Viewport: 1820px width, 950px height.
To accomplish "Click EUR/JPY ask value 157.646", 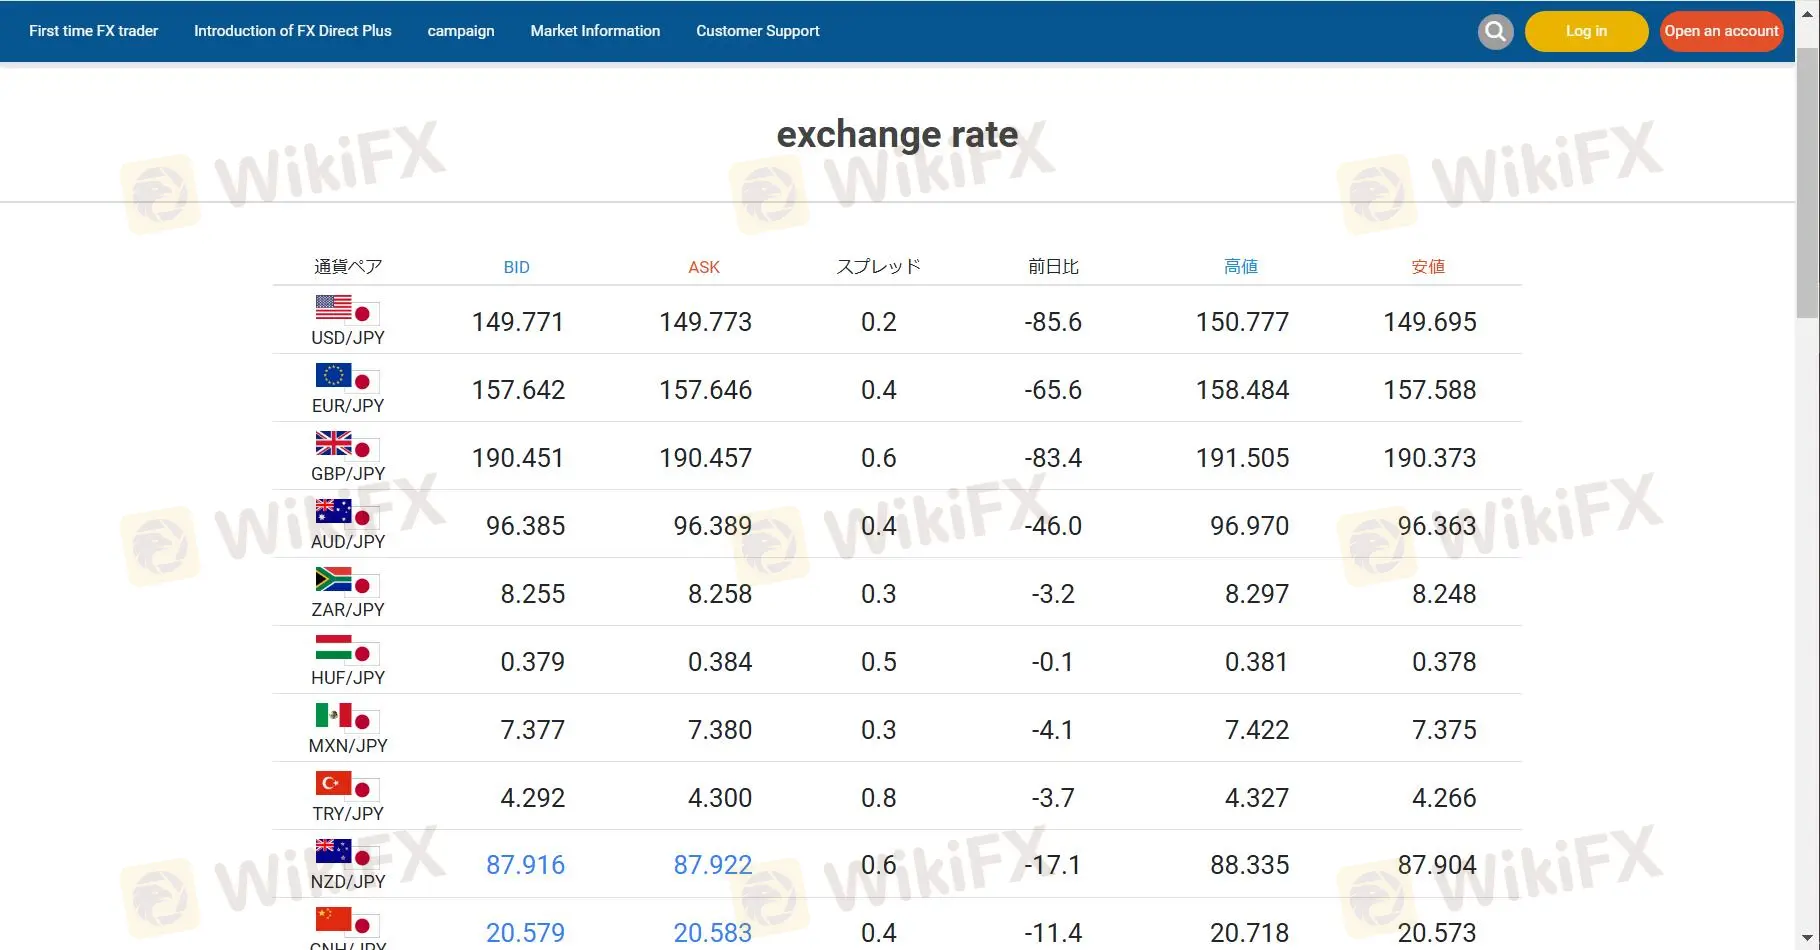I will coord(705,390).
